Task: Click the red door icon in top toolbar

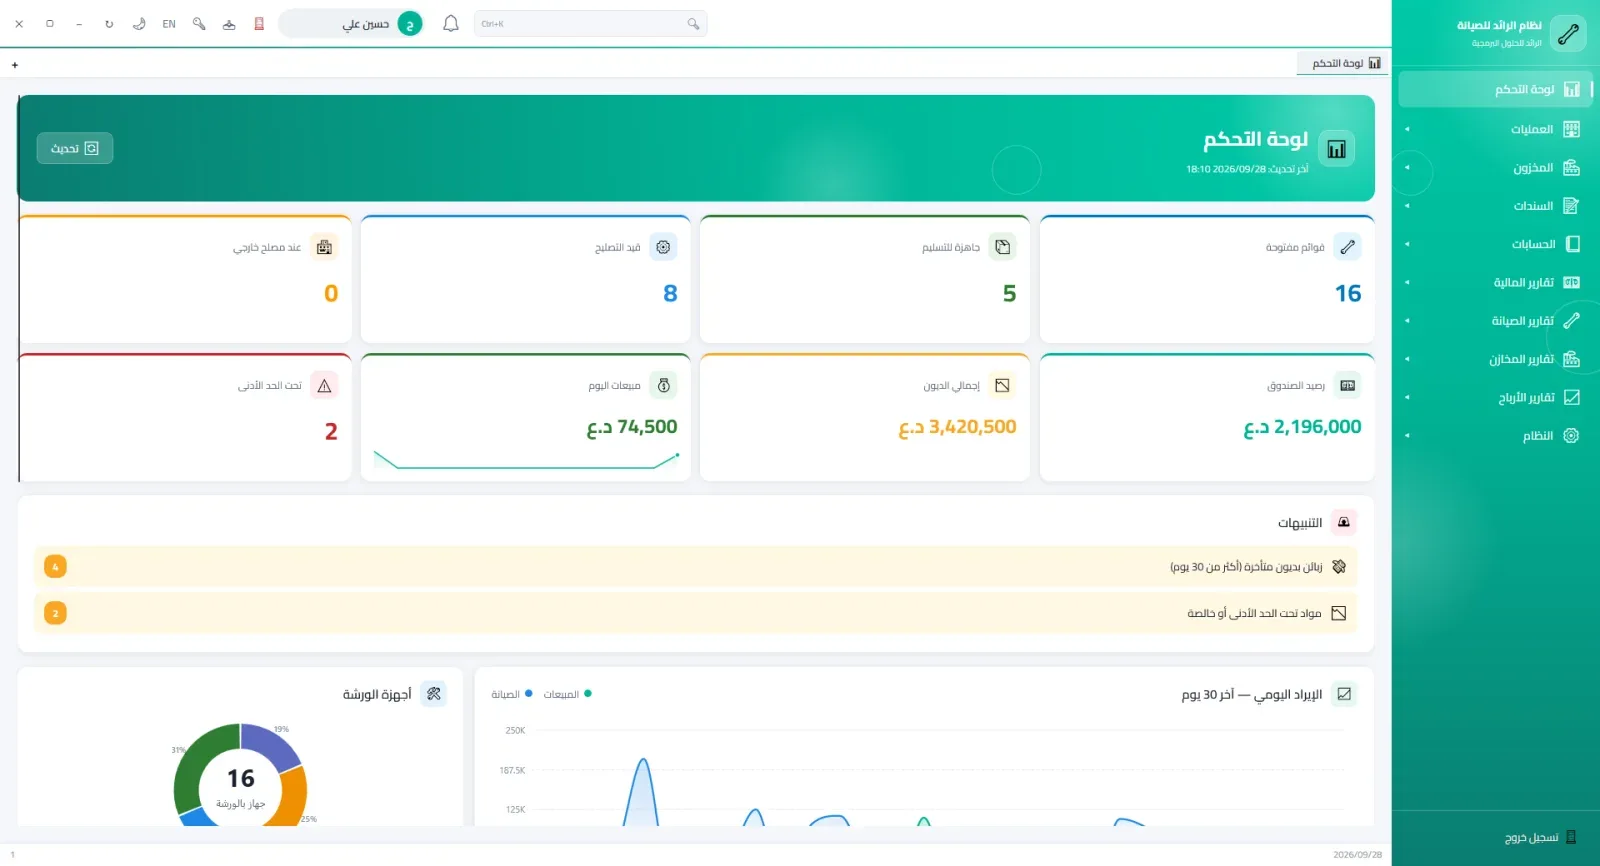Action: (x=259, y=23)
